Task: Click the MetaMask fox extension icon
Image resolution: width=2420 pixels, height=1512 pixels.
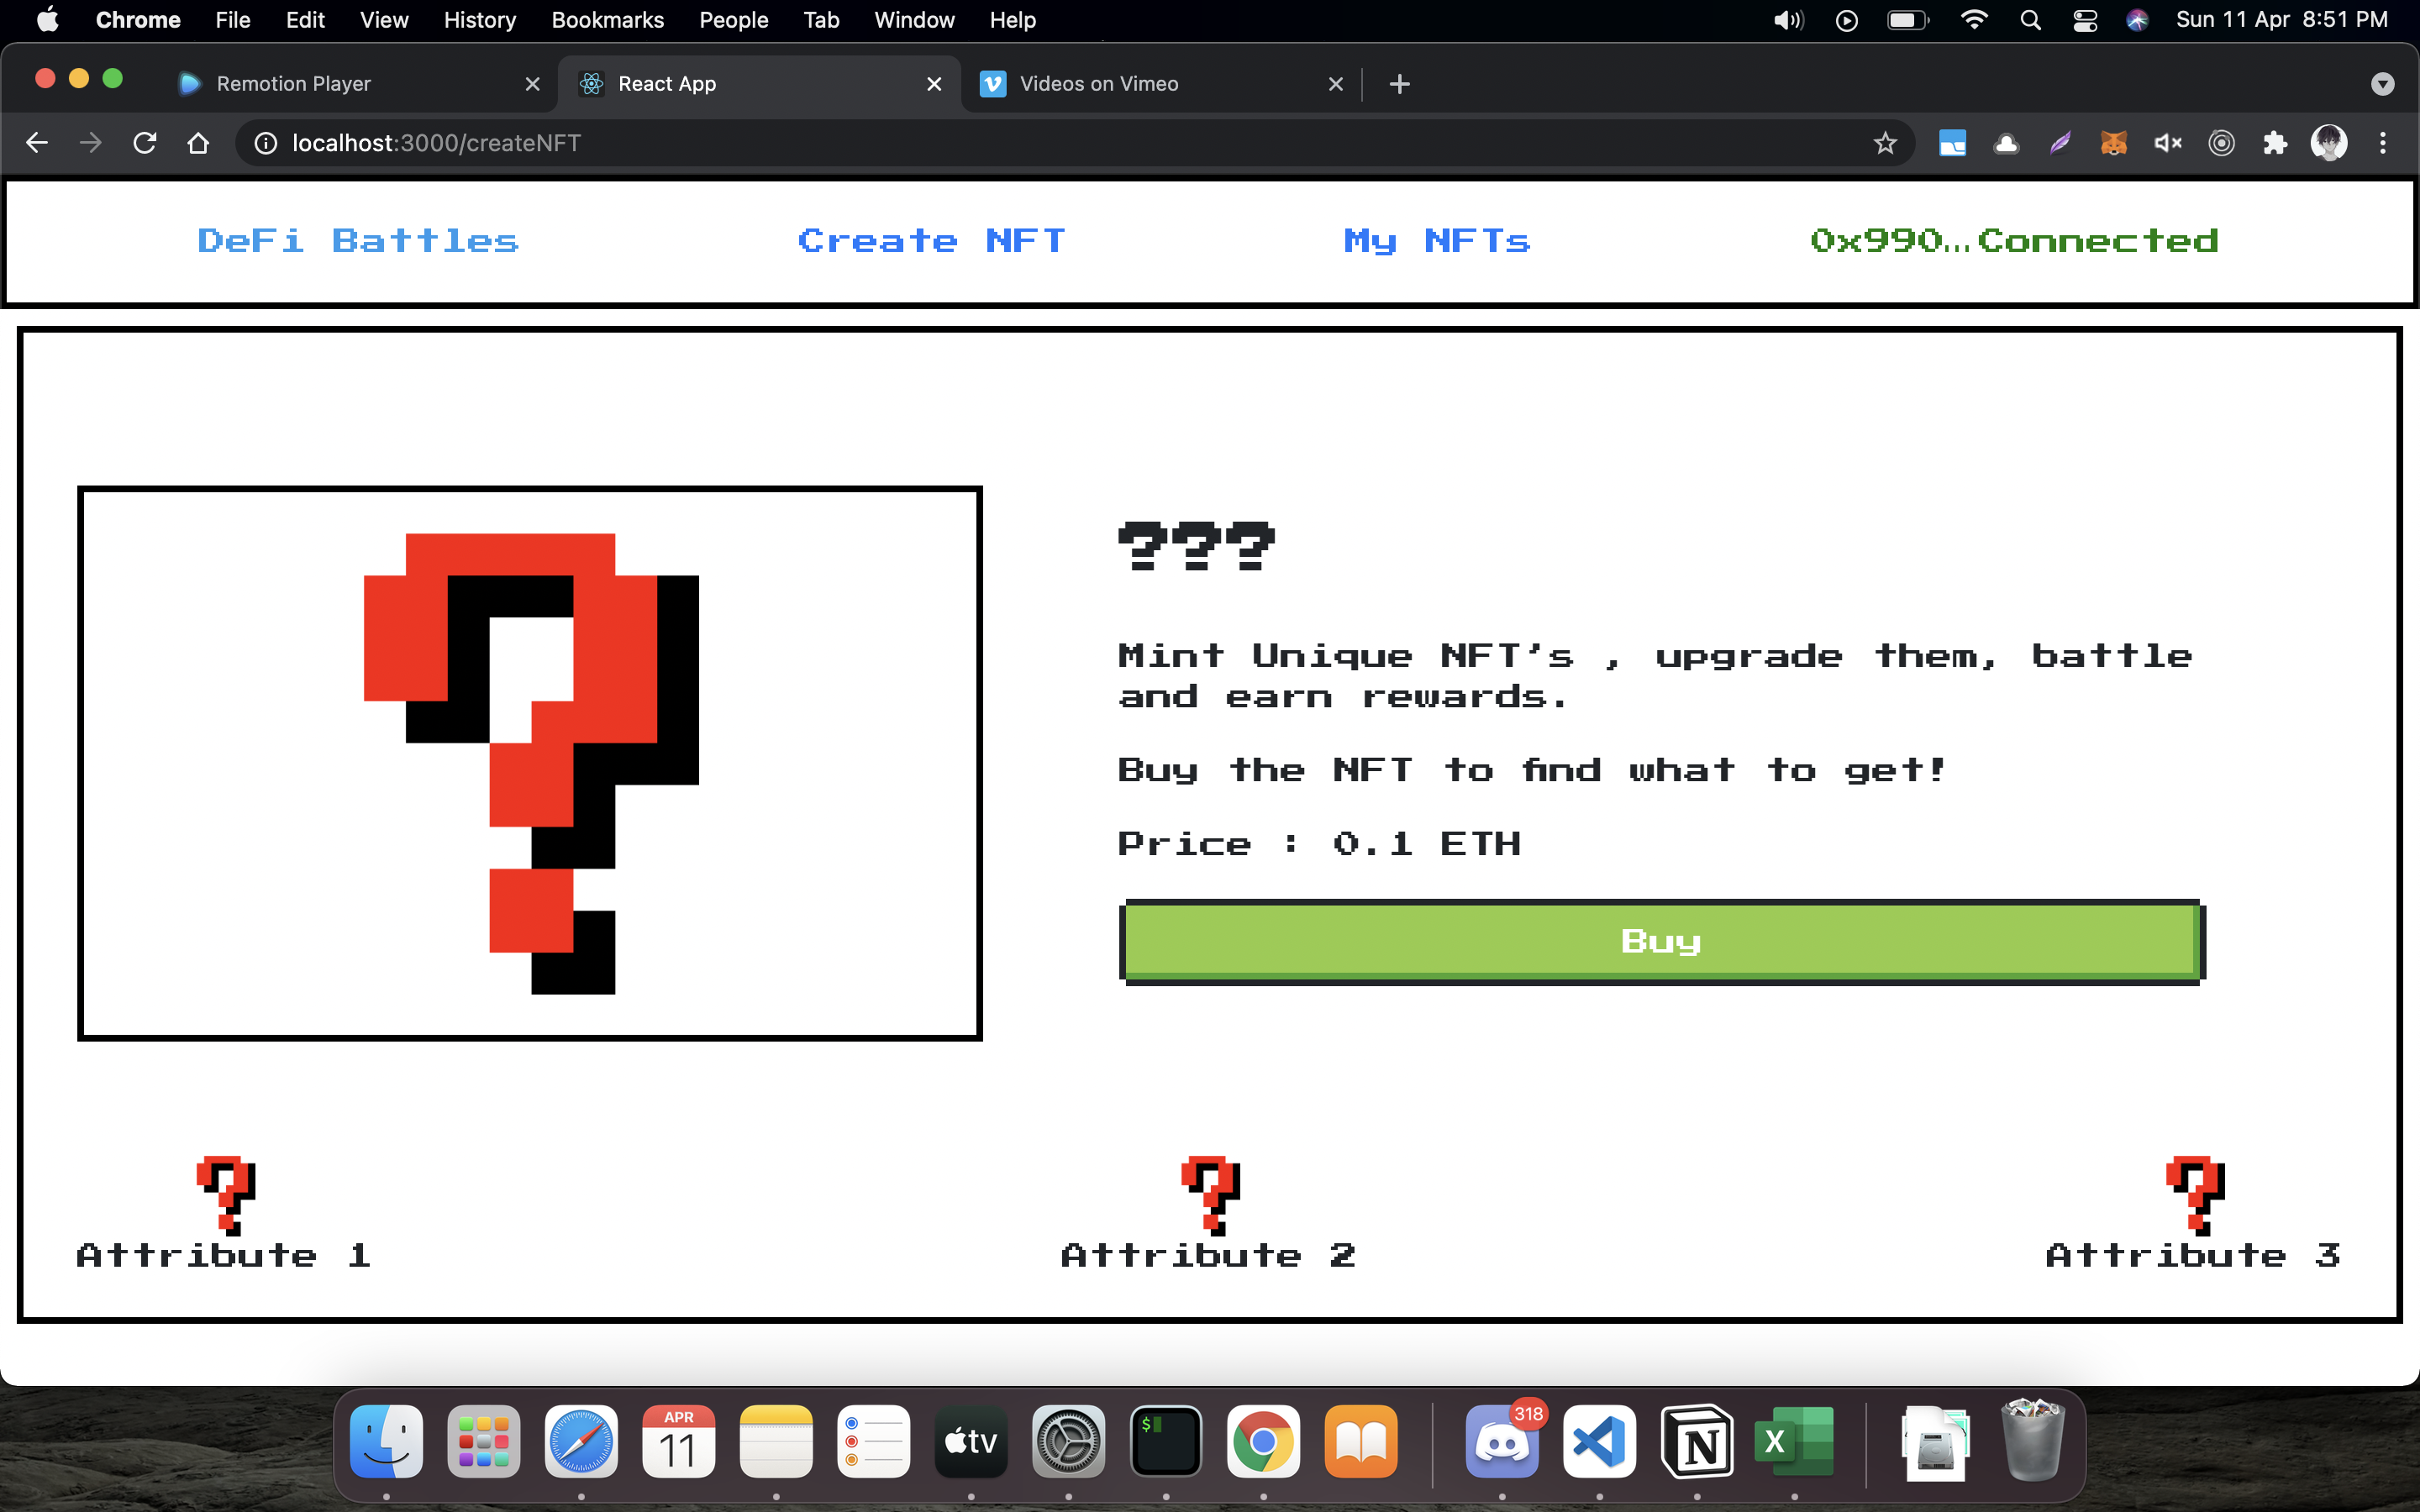Action: coord(2113,143)
